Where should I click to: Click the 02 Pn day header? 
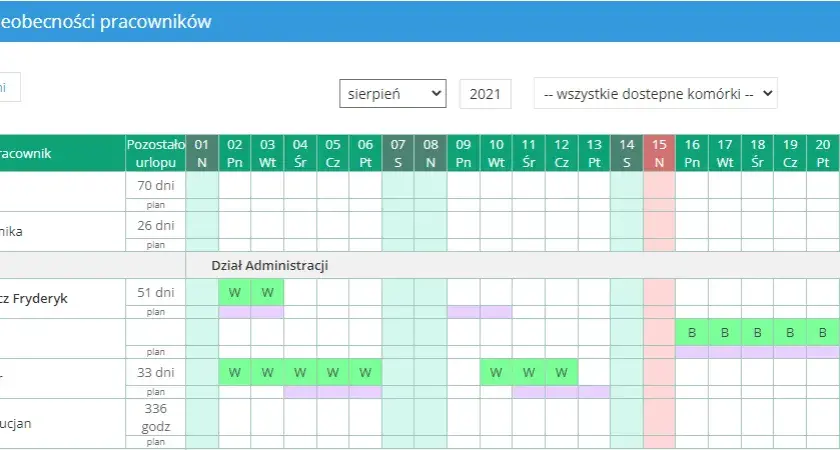click(235, 153)
